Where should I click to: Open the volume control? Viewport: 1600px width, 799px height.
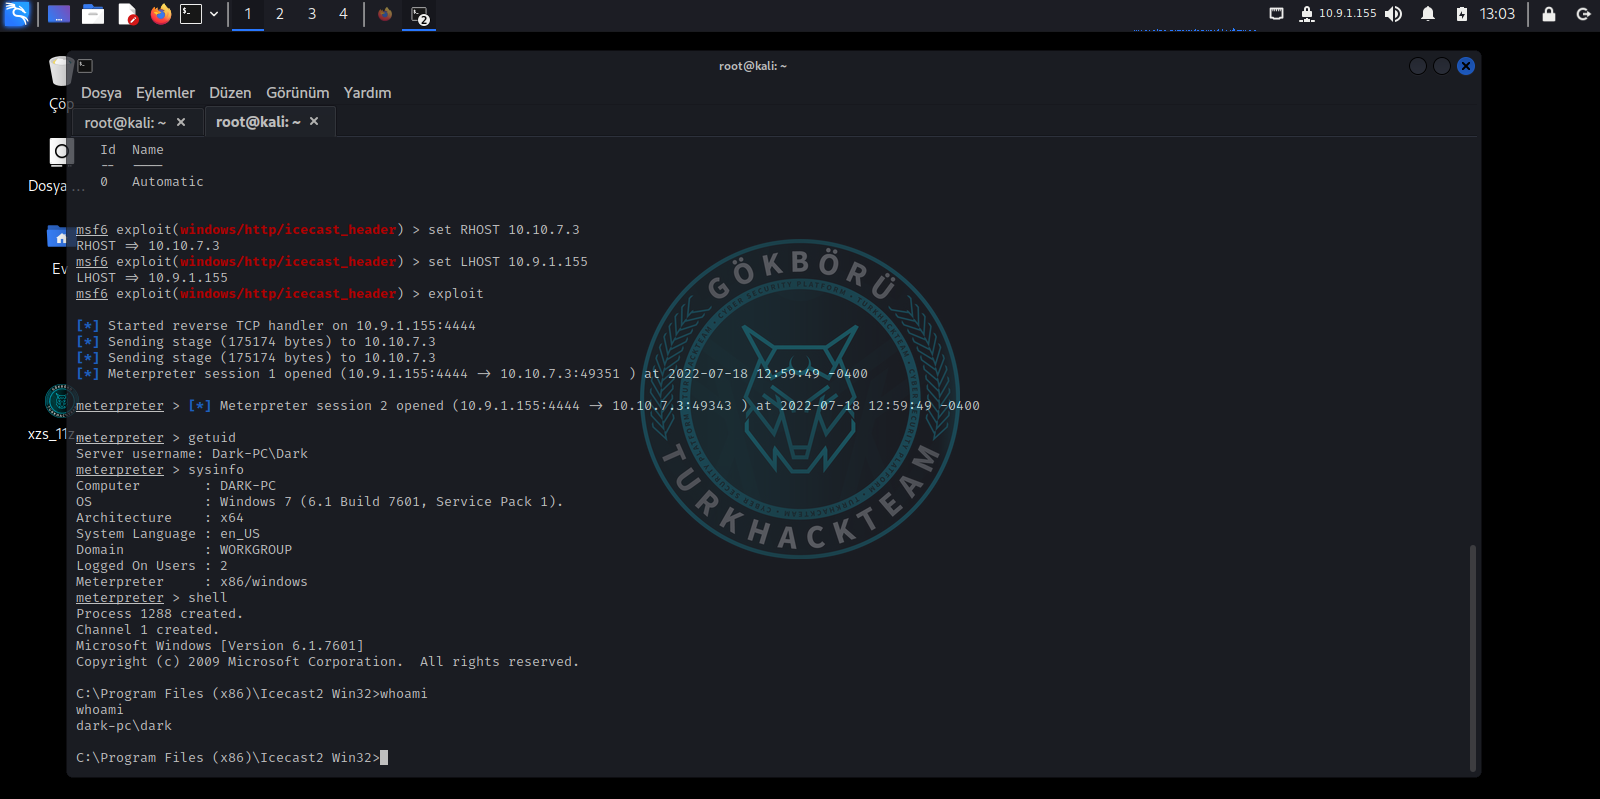[x=1393, y=14]
